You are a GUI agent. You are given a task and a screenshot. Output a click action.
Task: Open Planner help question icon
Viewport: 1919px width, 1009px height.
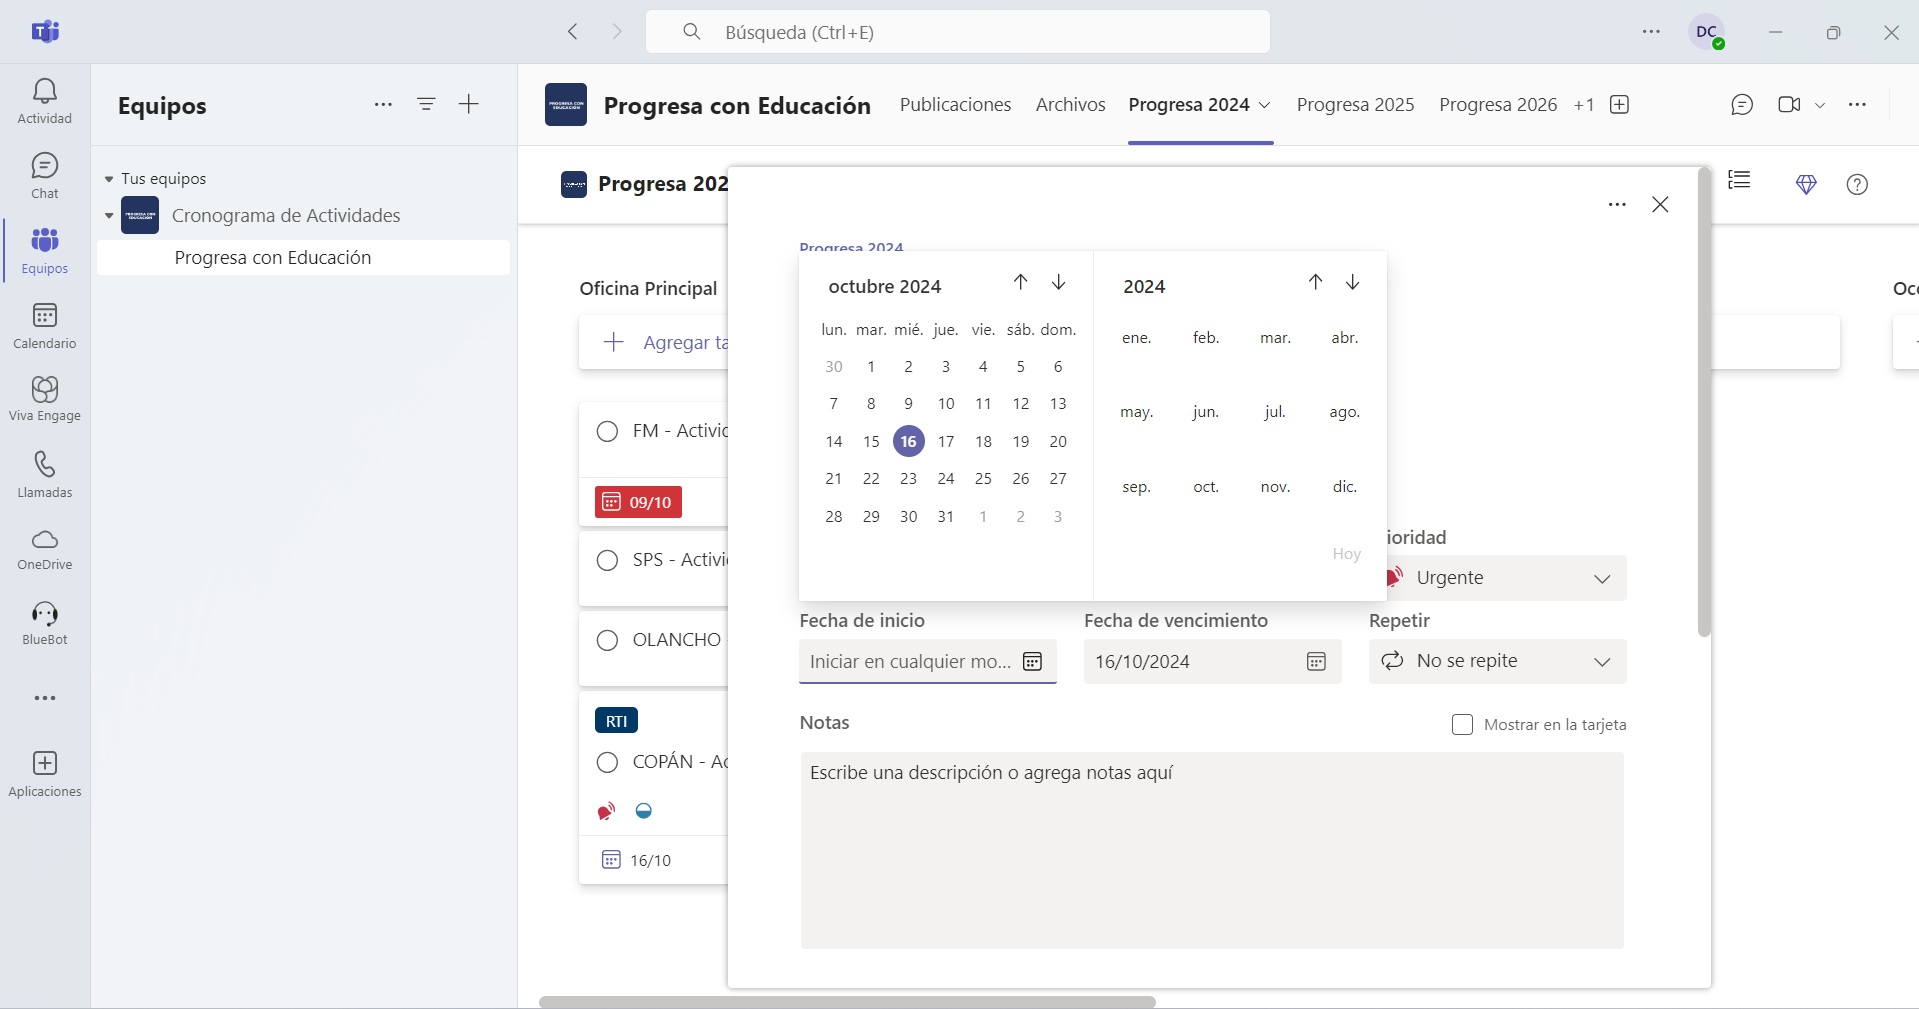[1857, 184]
